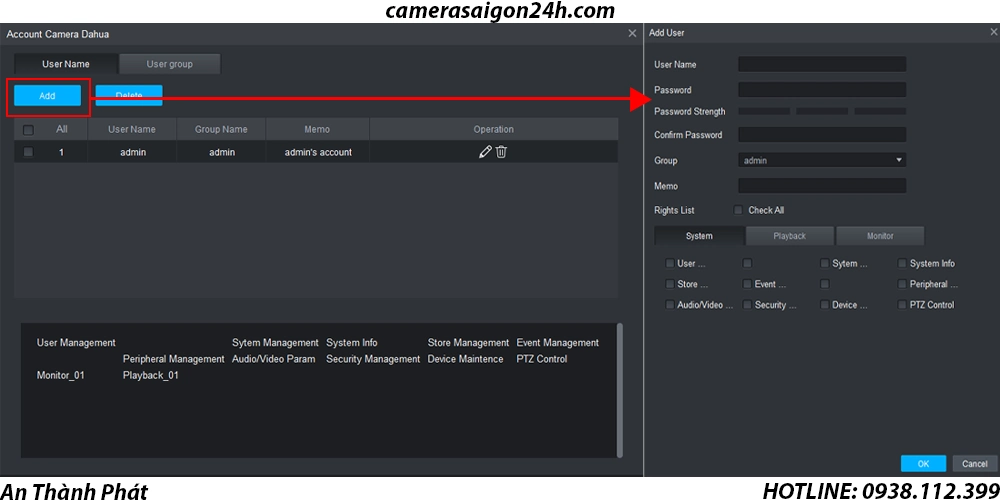The height and width of the screenshot is (500, 1000).
Task: Enable the Check All checkbox
Action: [739, 210]
